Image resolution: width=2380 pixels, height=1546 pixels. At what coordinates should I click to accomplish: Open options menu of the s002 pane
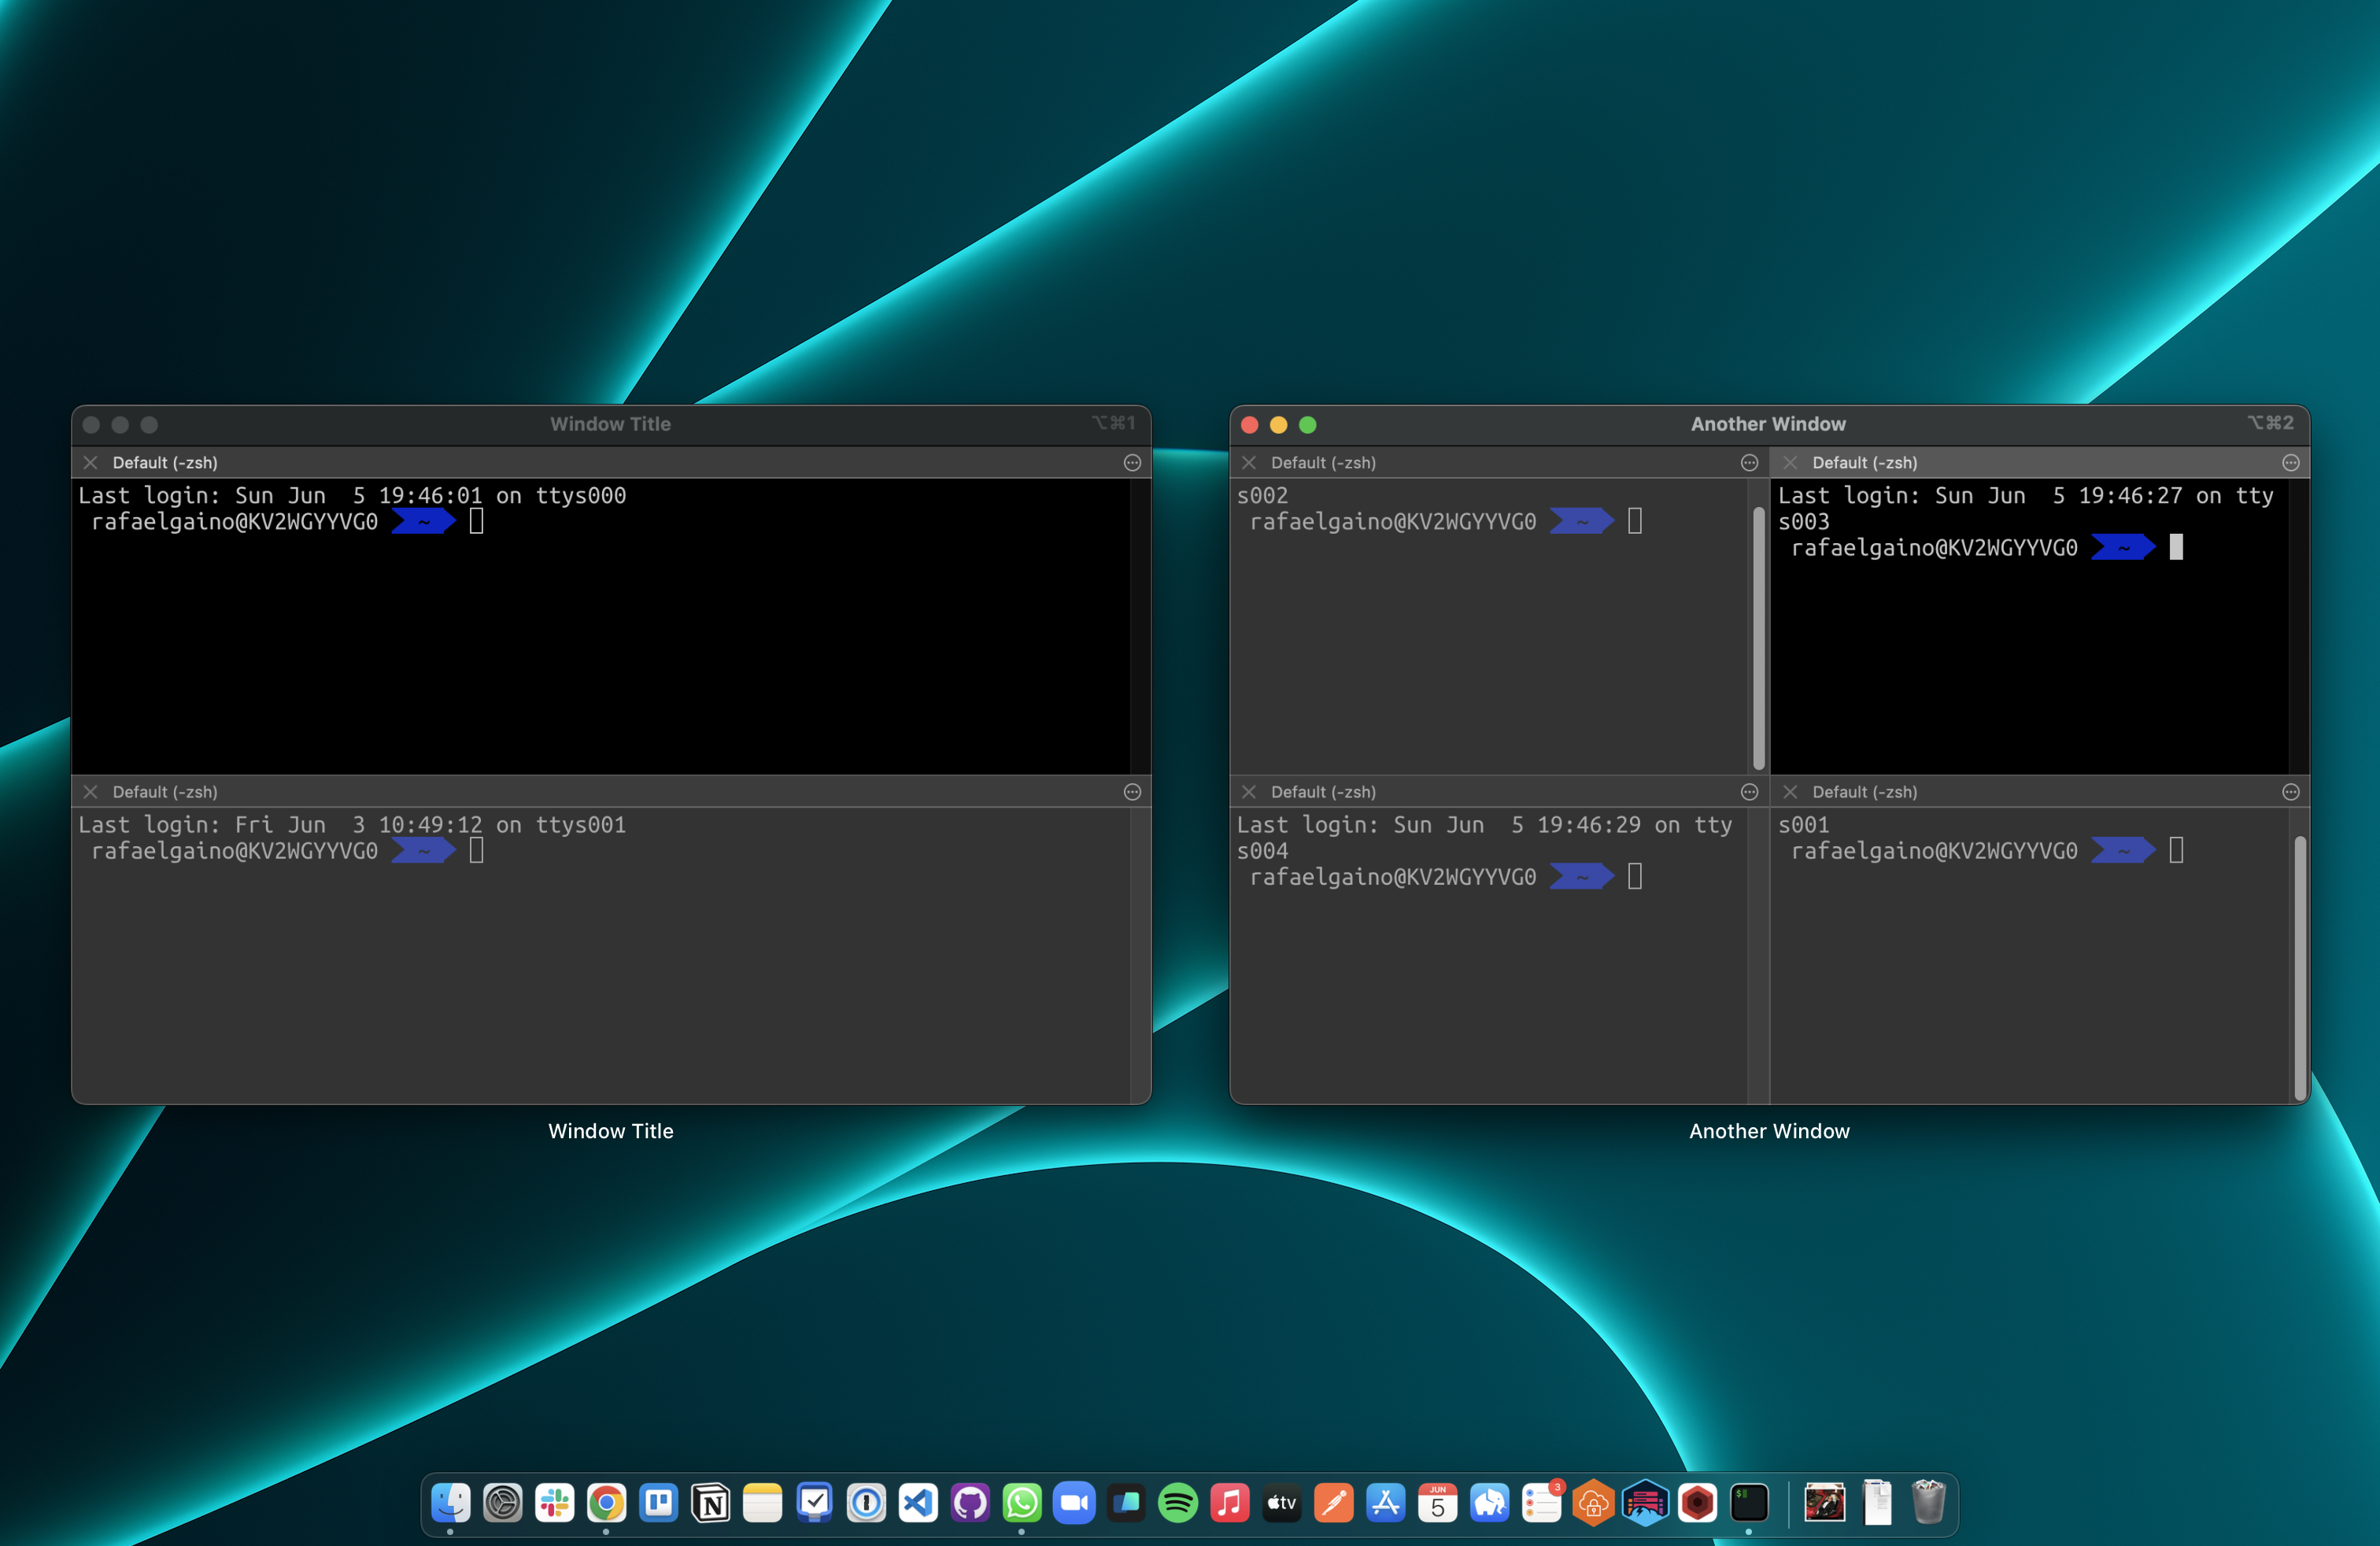pyautogui.click(x=1749, y=462)
